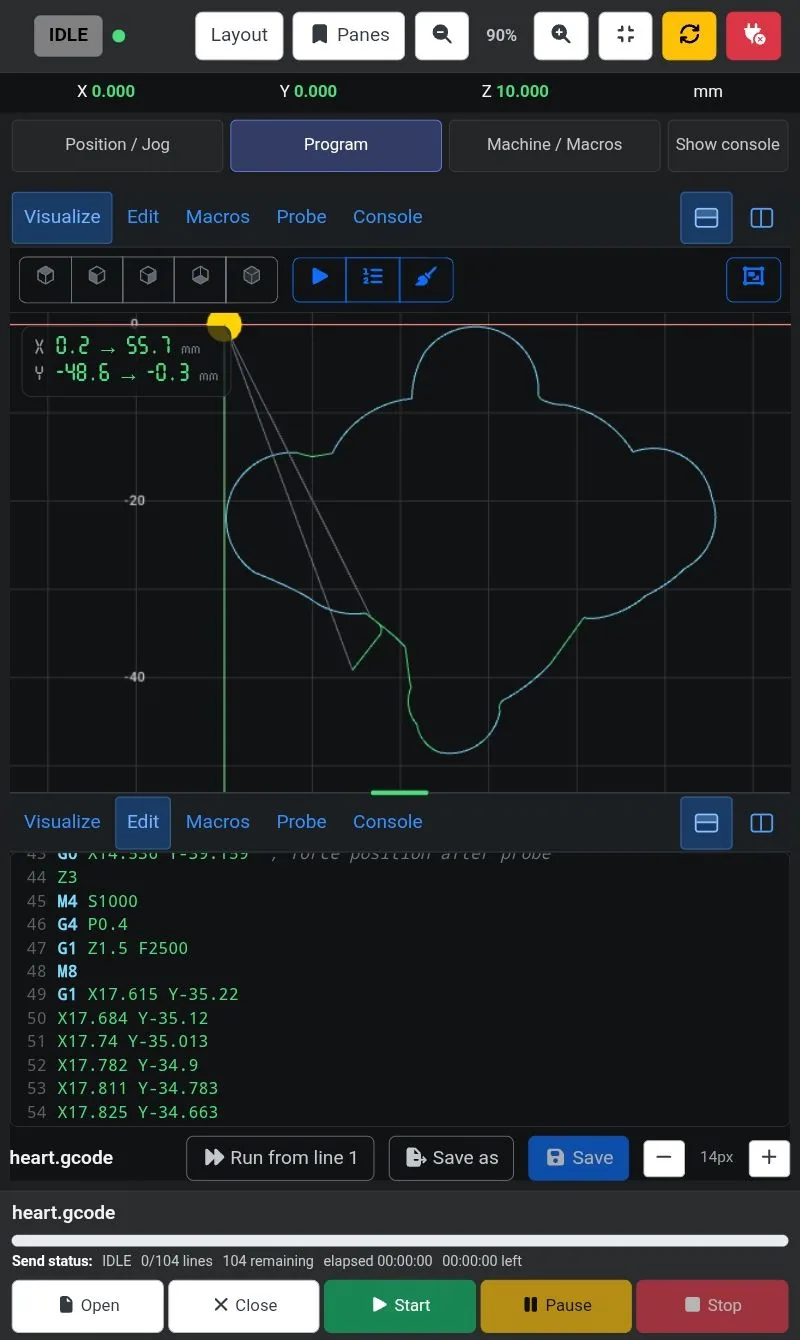Click the fifth cube view preset icon

coord(252,279)
